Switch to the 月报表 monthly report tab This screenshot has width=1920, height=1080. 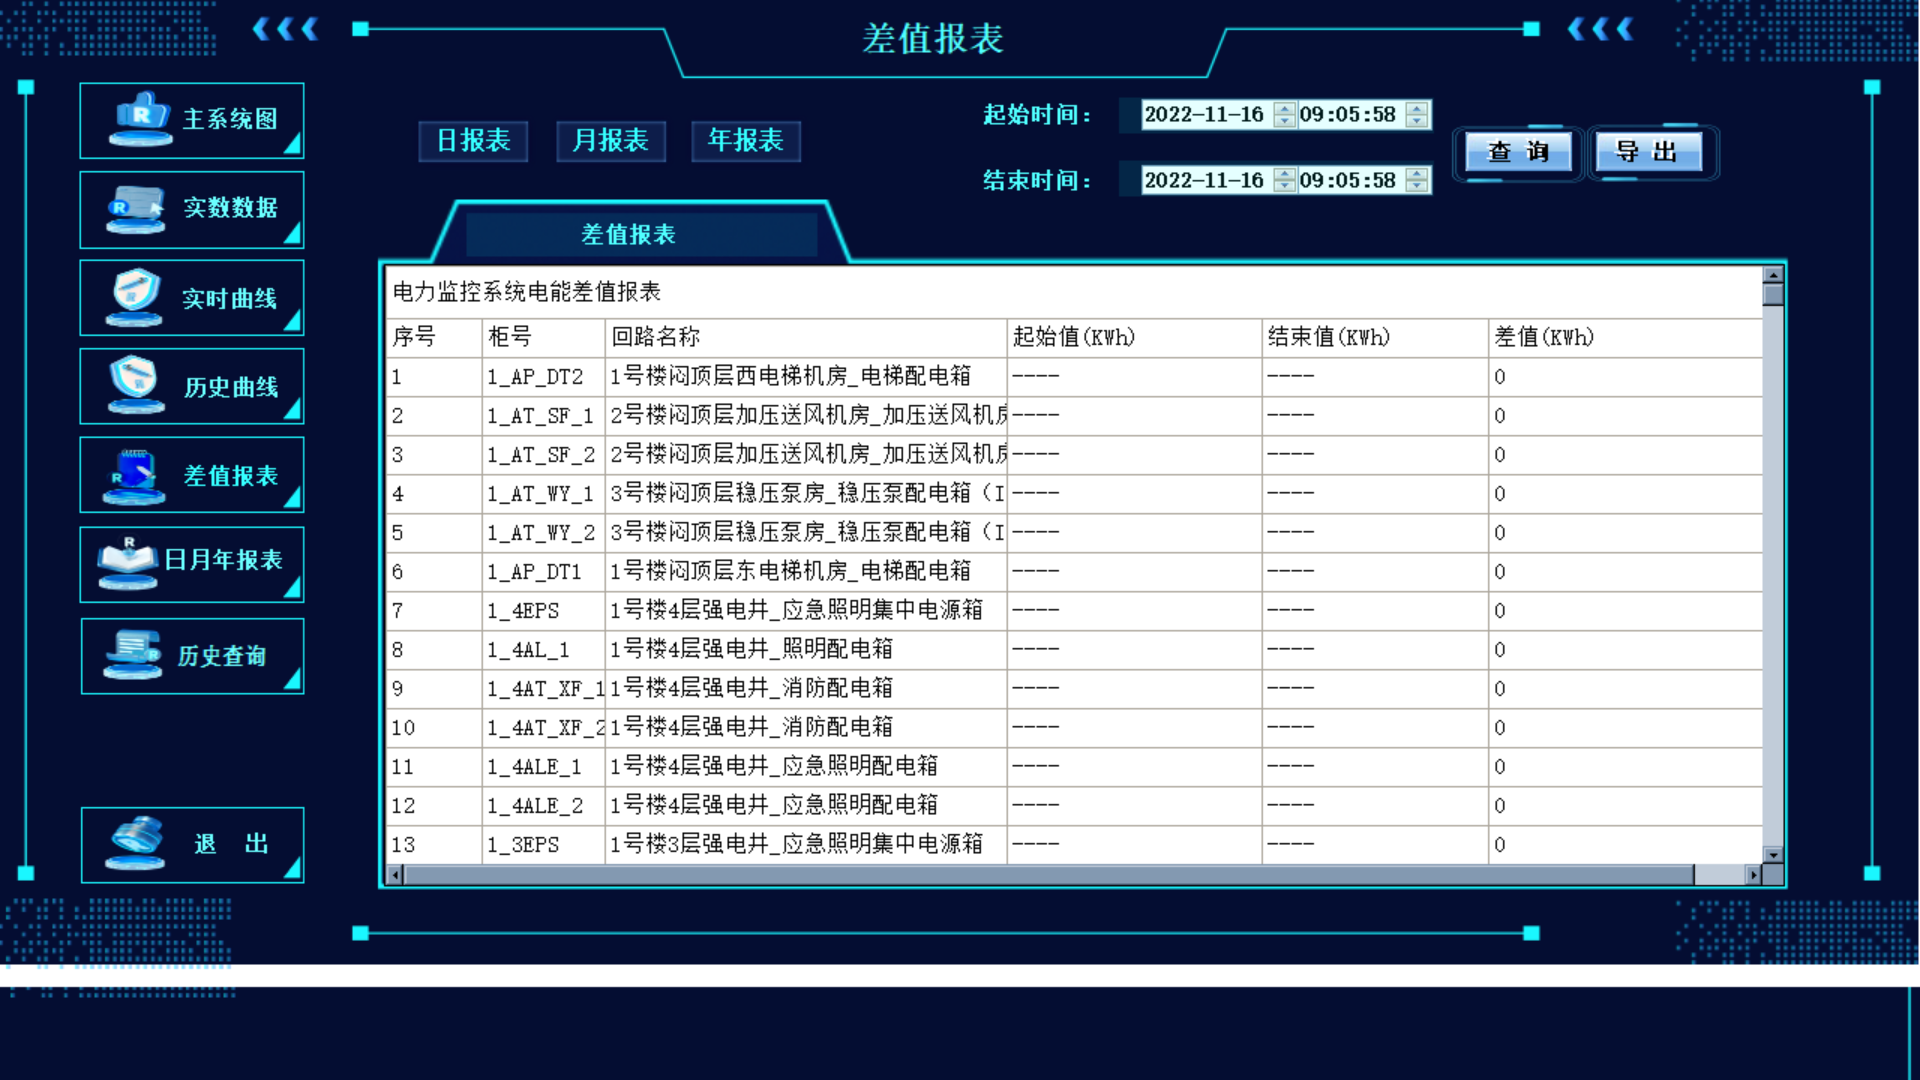coord(610,141)
